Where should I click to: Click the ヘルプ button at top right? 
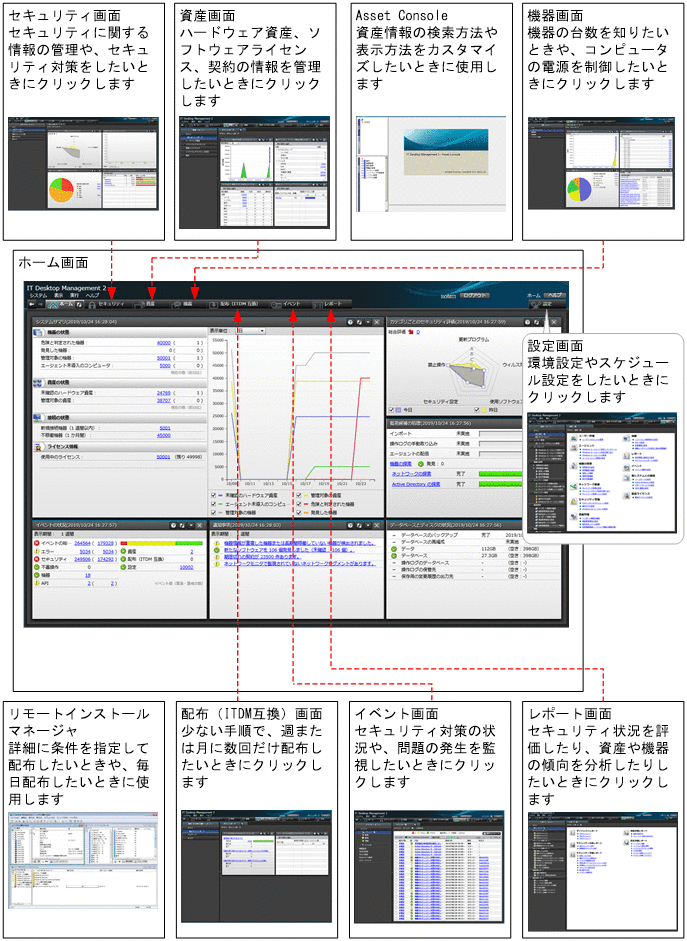coord(554,296)
